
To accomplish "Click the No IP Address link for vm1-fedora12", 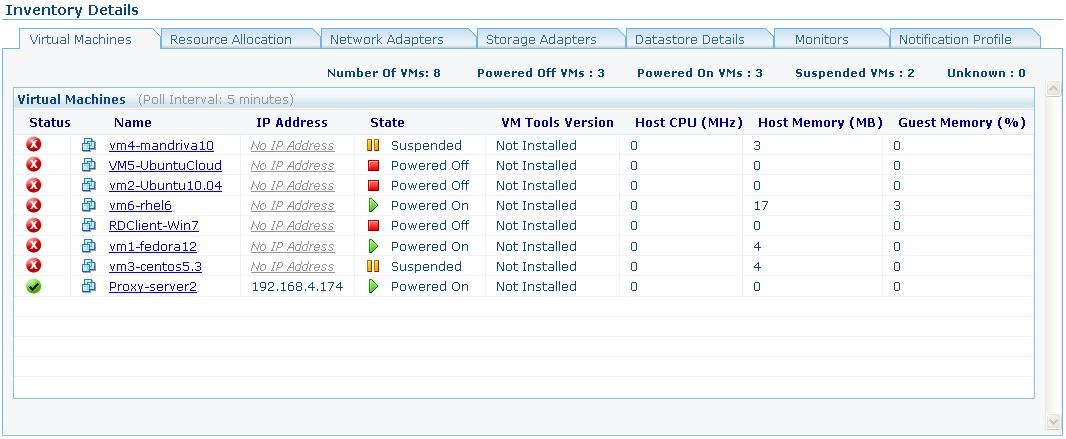I will click(292, 246).
